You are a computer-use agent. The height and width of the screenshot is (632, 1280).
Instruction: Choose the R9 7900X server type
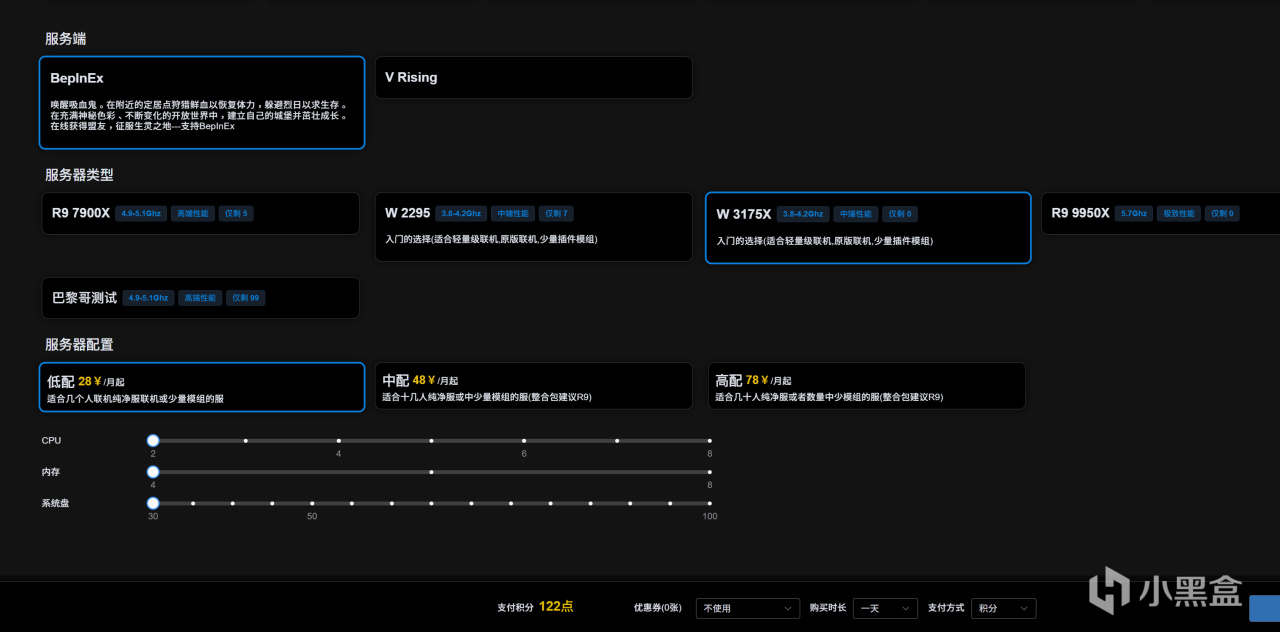pyautogui.click(x=200, y=213)
